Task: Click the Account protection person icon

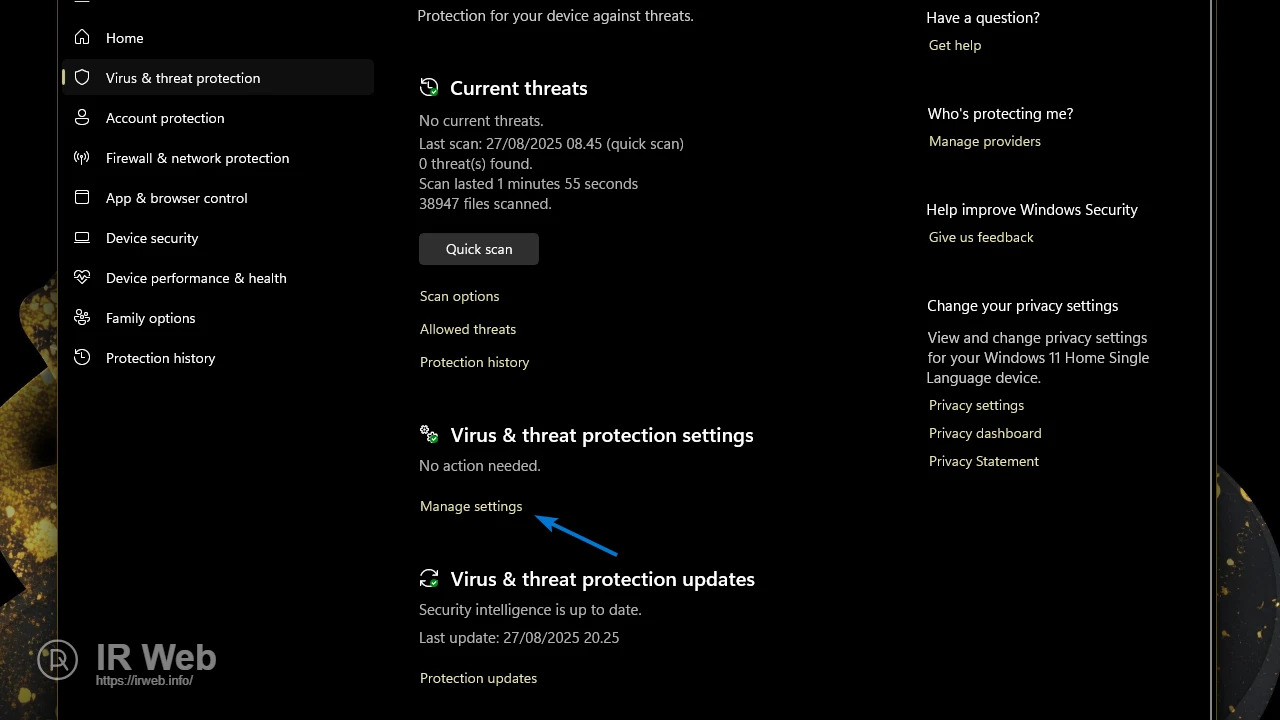Action: [82, 118]
